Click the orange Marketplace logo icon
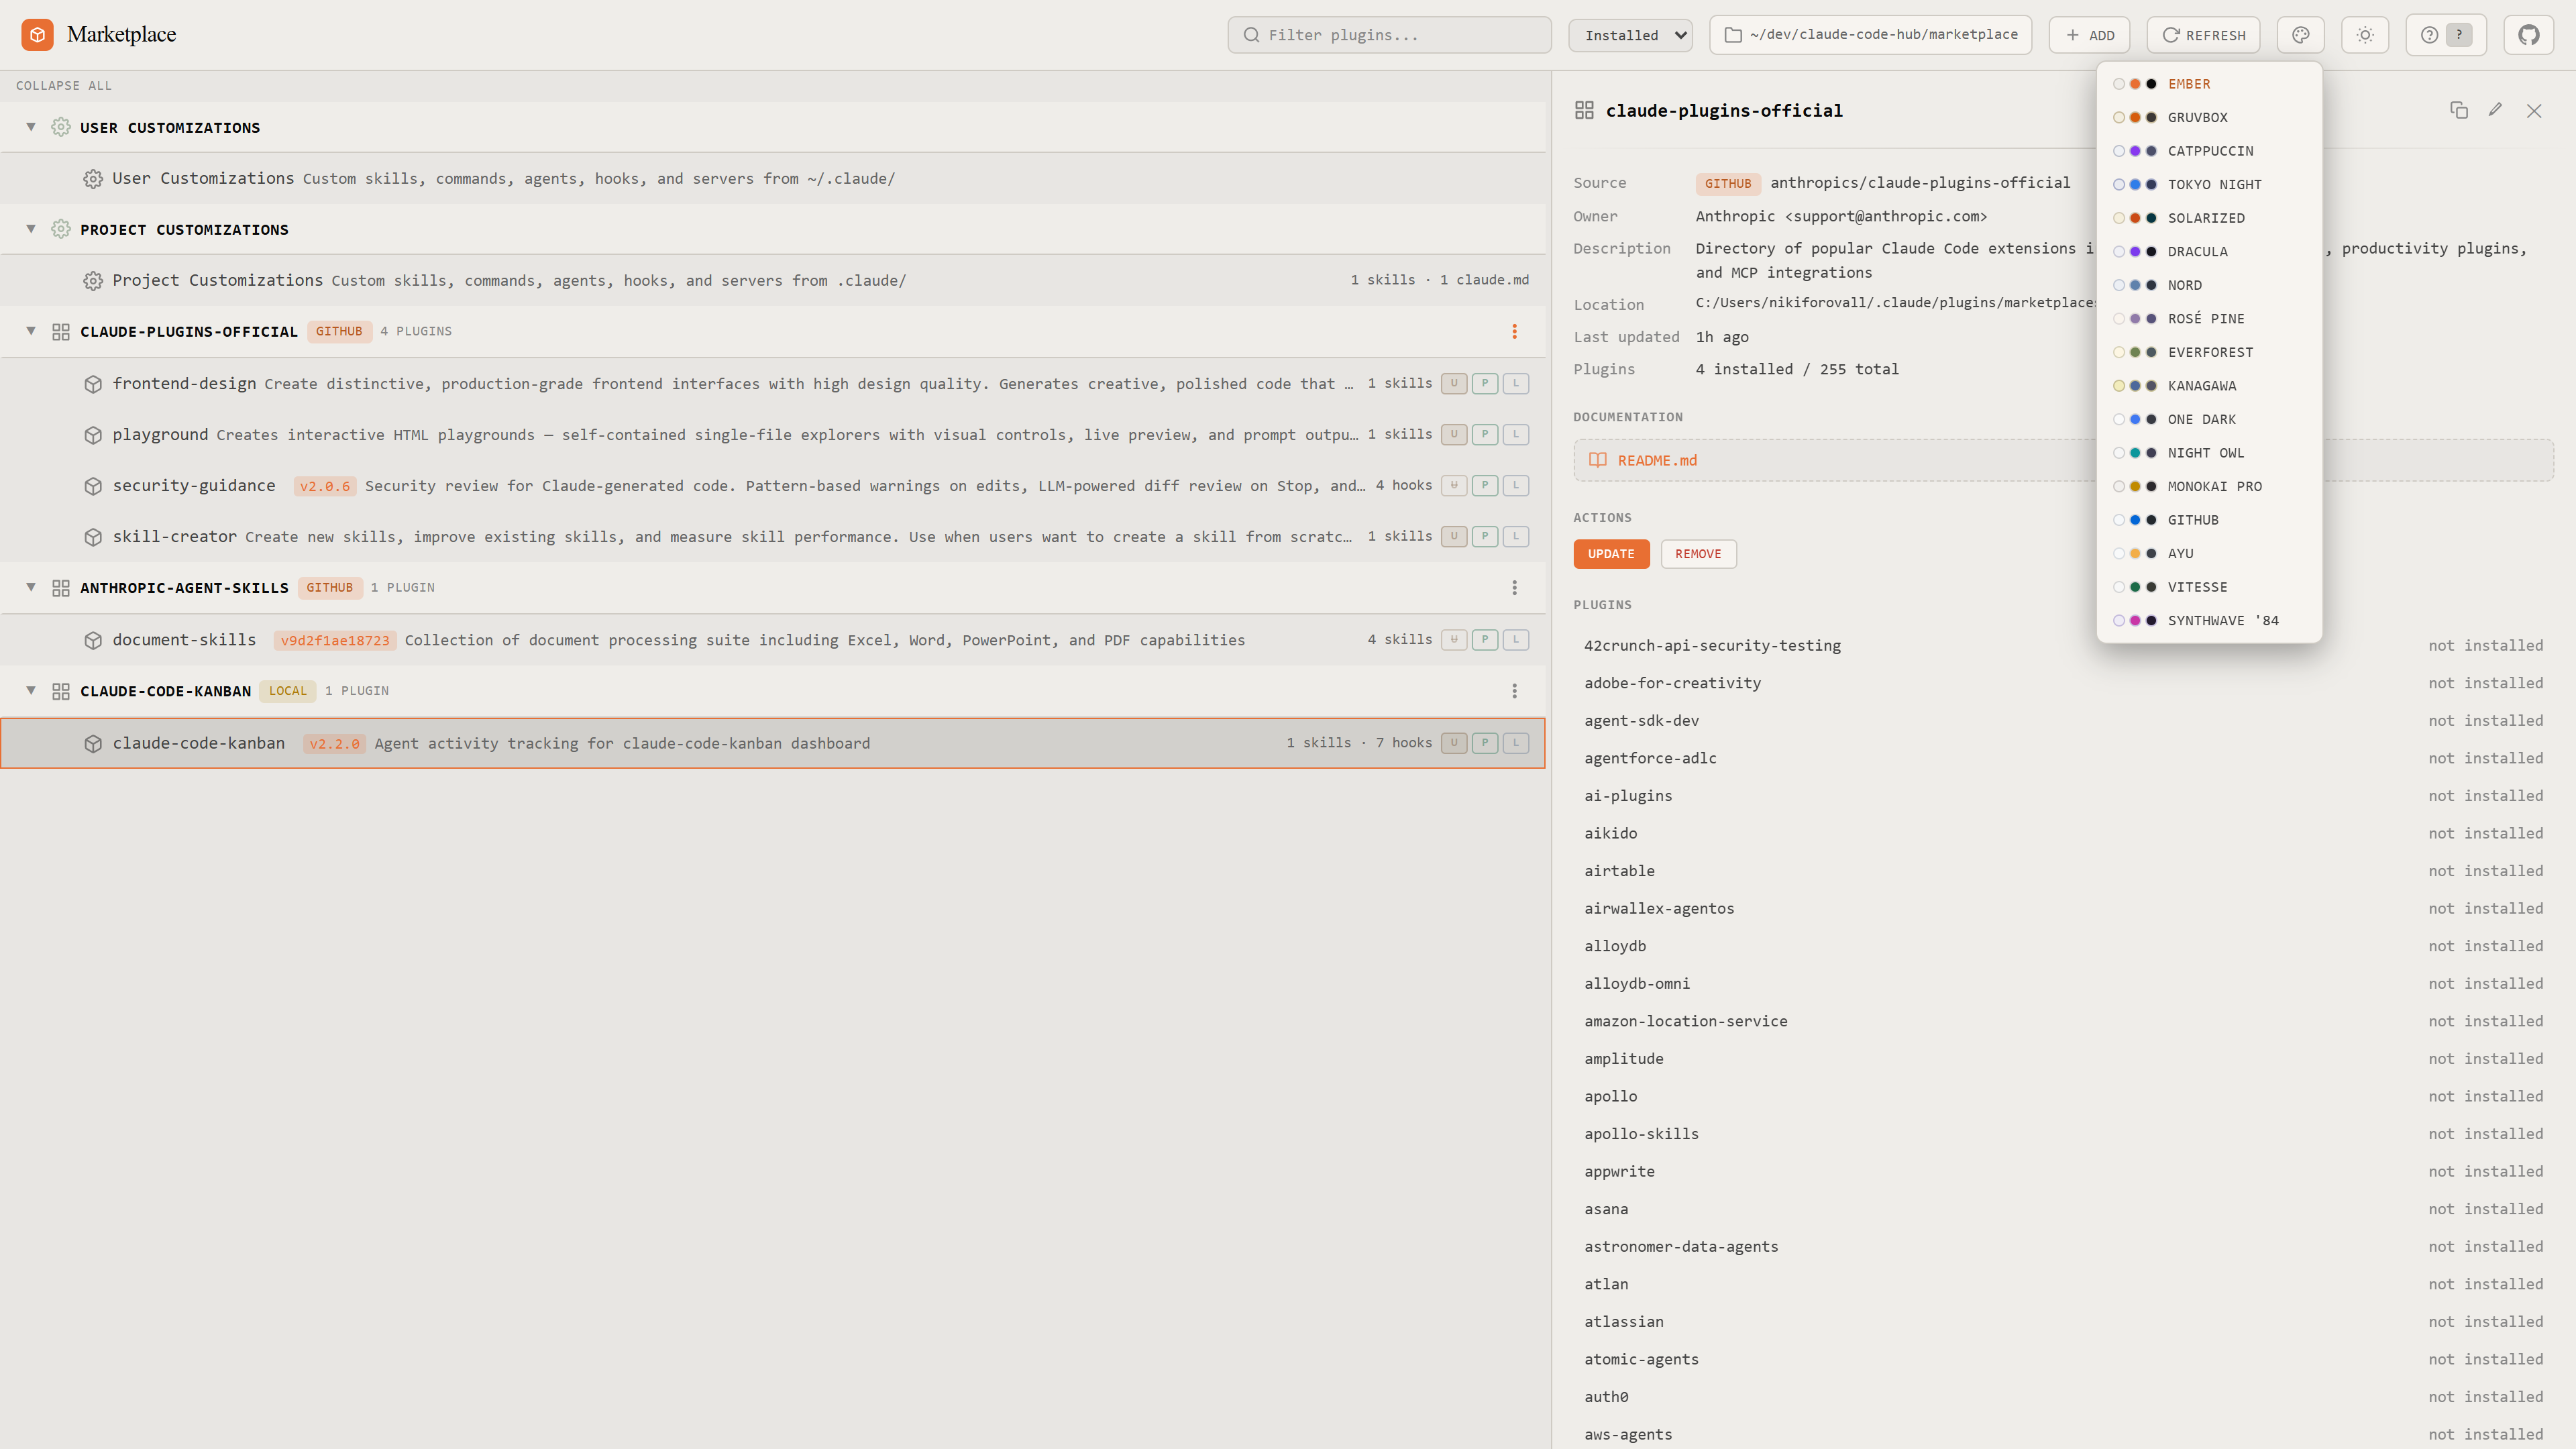Viewport: 2576px width, 1449px height. (37, 34)
